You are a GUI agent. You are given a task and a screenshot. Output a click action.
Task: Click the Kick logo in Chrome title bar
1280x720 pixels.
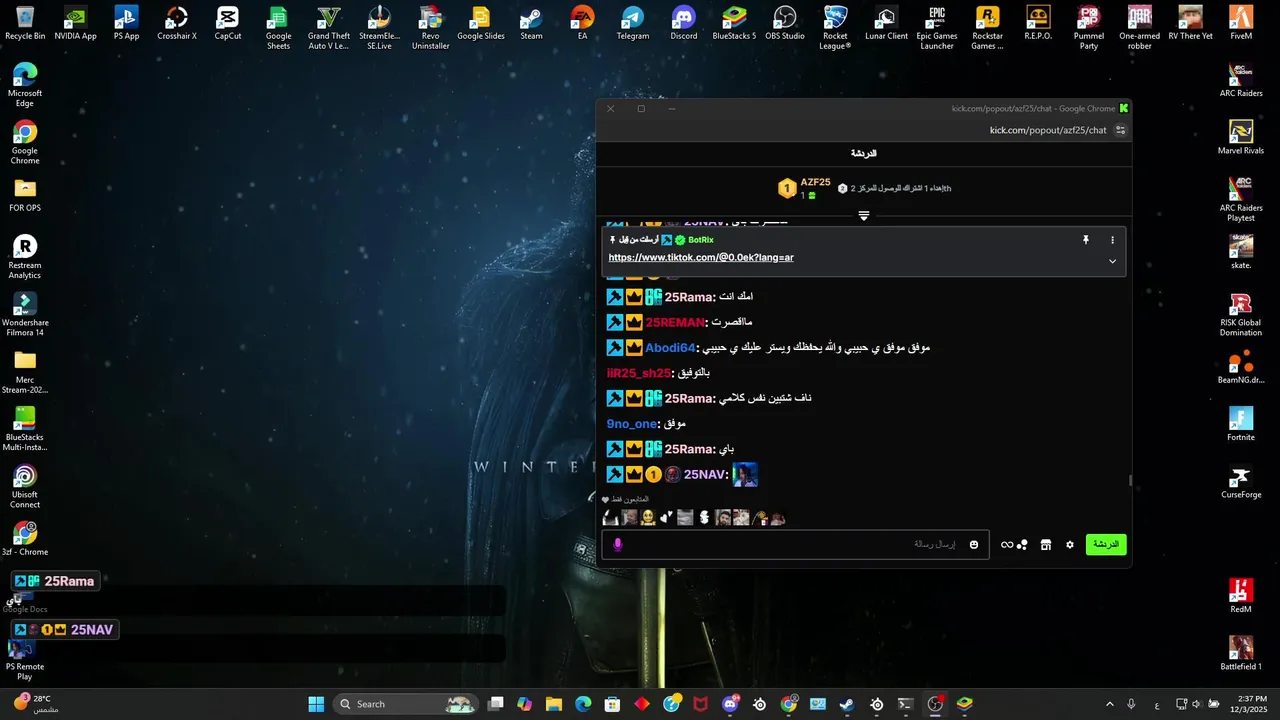tap(1124, 108)
